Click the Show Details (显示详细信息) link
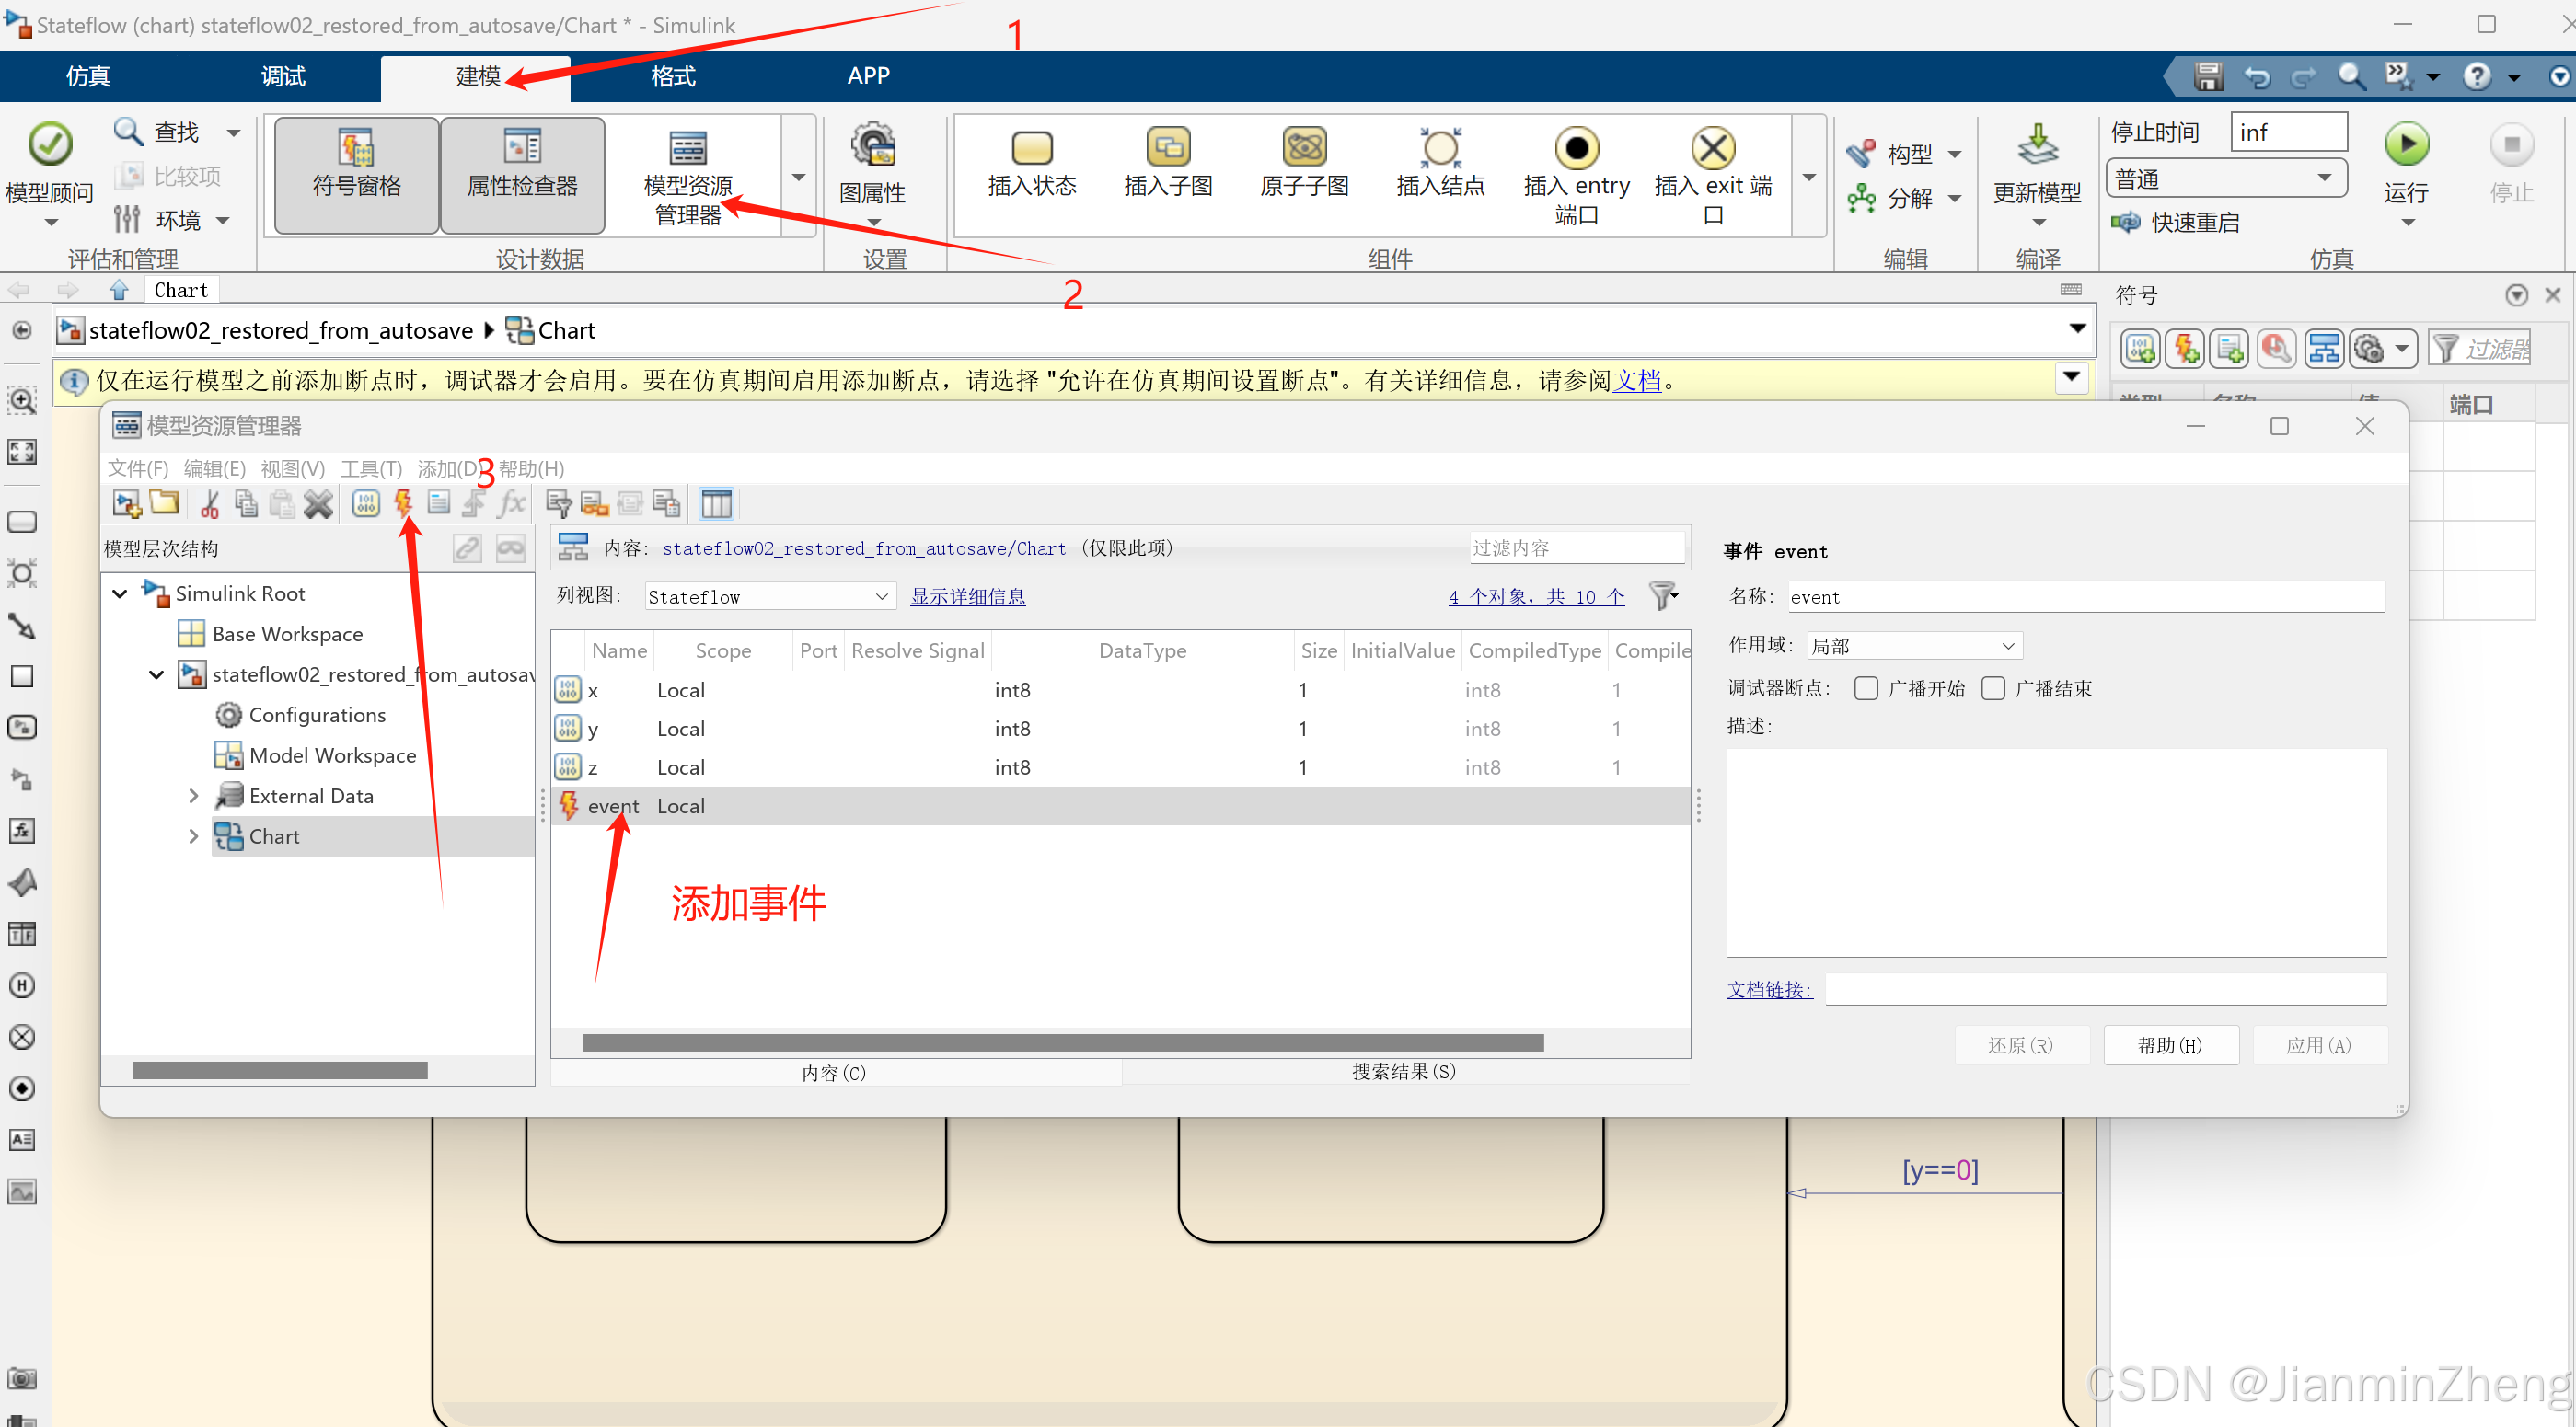This screenshot has height=1427, width=2576. (967, 597)
